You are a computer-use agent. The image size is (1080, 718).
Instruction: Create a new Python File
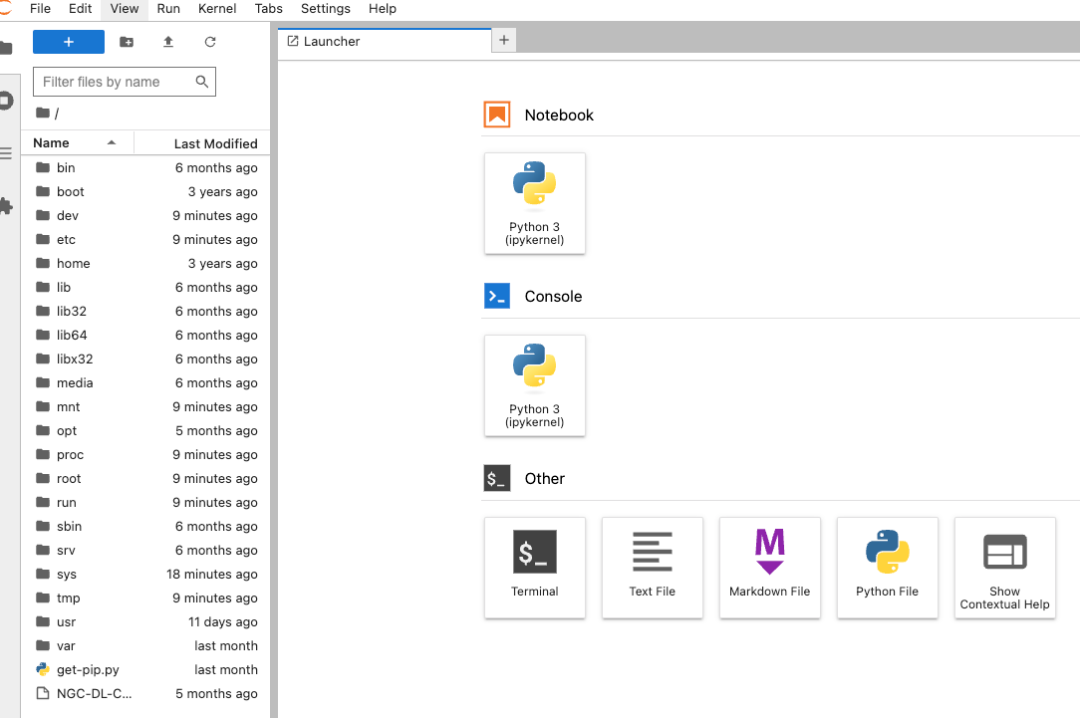tap(887, 568)
